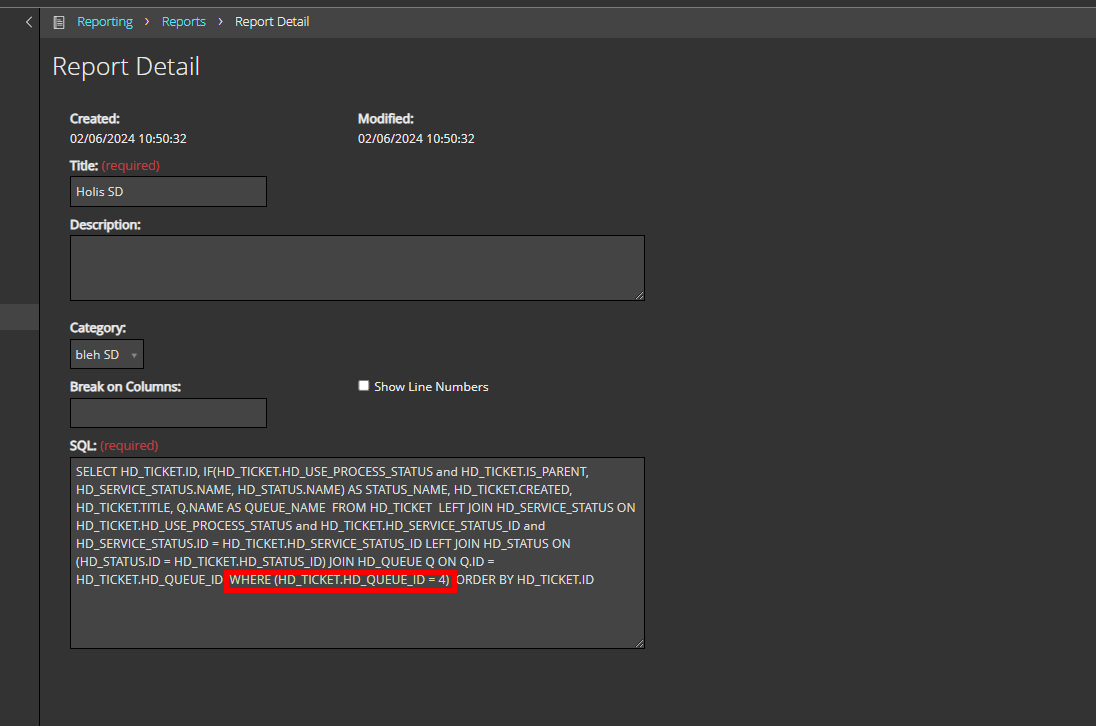Select Report Detail breadcrumb item
The width and height of the screenshot is (1096, 726).
pyautogui.click(x=272, y=22)
